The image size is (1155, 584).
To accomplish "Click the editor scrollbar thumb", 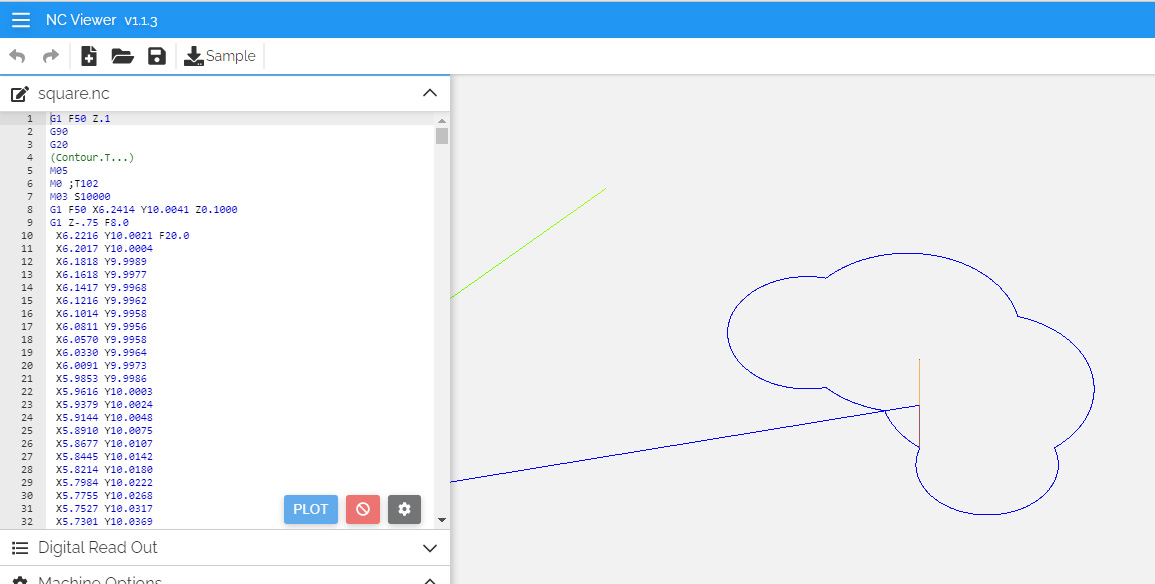I will [442, 136].
